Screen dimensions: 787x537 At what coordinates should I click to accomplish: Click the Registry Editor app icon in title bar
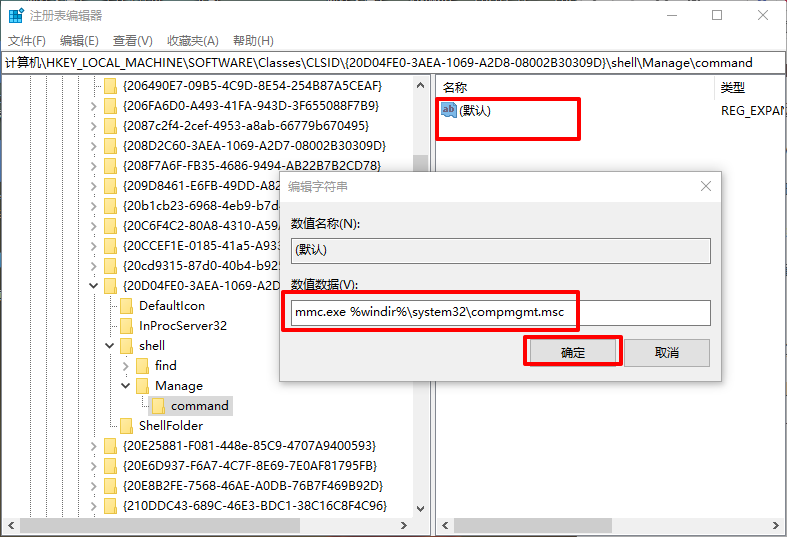point(16,15)
